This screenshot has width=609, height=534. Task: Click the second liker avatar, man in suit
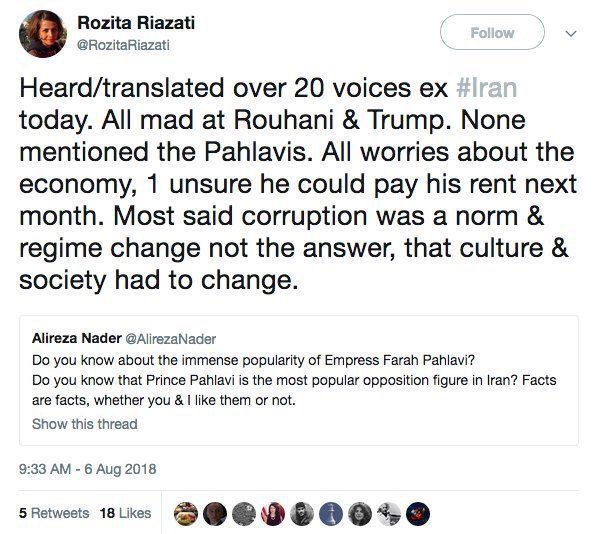[214, 513]
